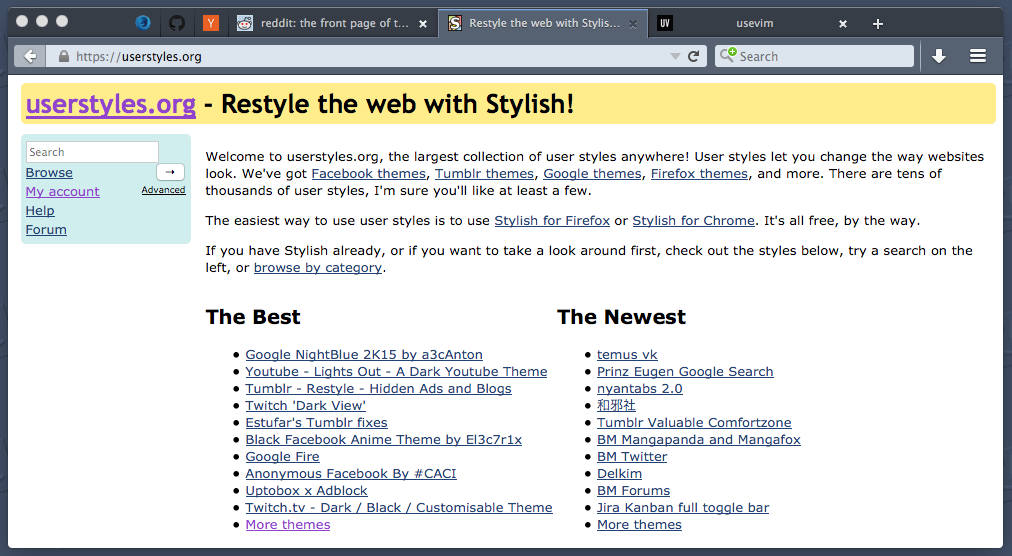Viewport: 1012px width, 556px height.
Task: Open Black Facebook Anime Theme link
Action: coord(383,440)
